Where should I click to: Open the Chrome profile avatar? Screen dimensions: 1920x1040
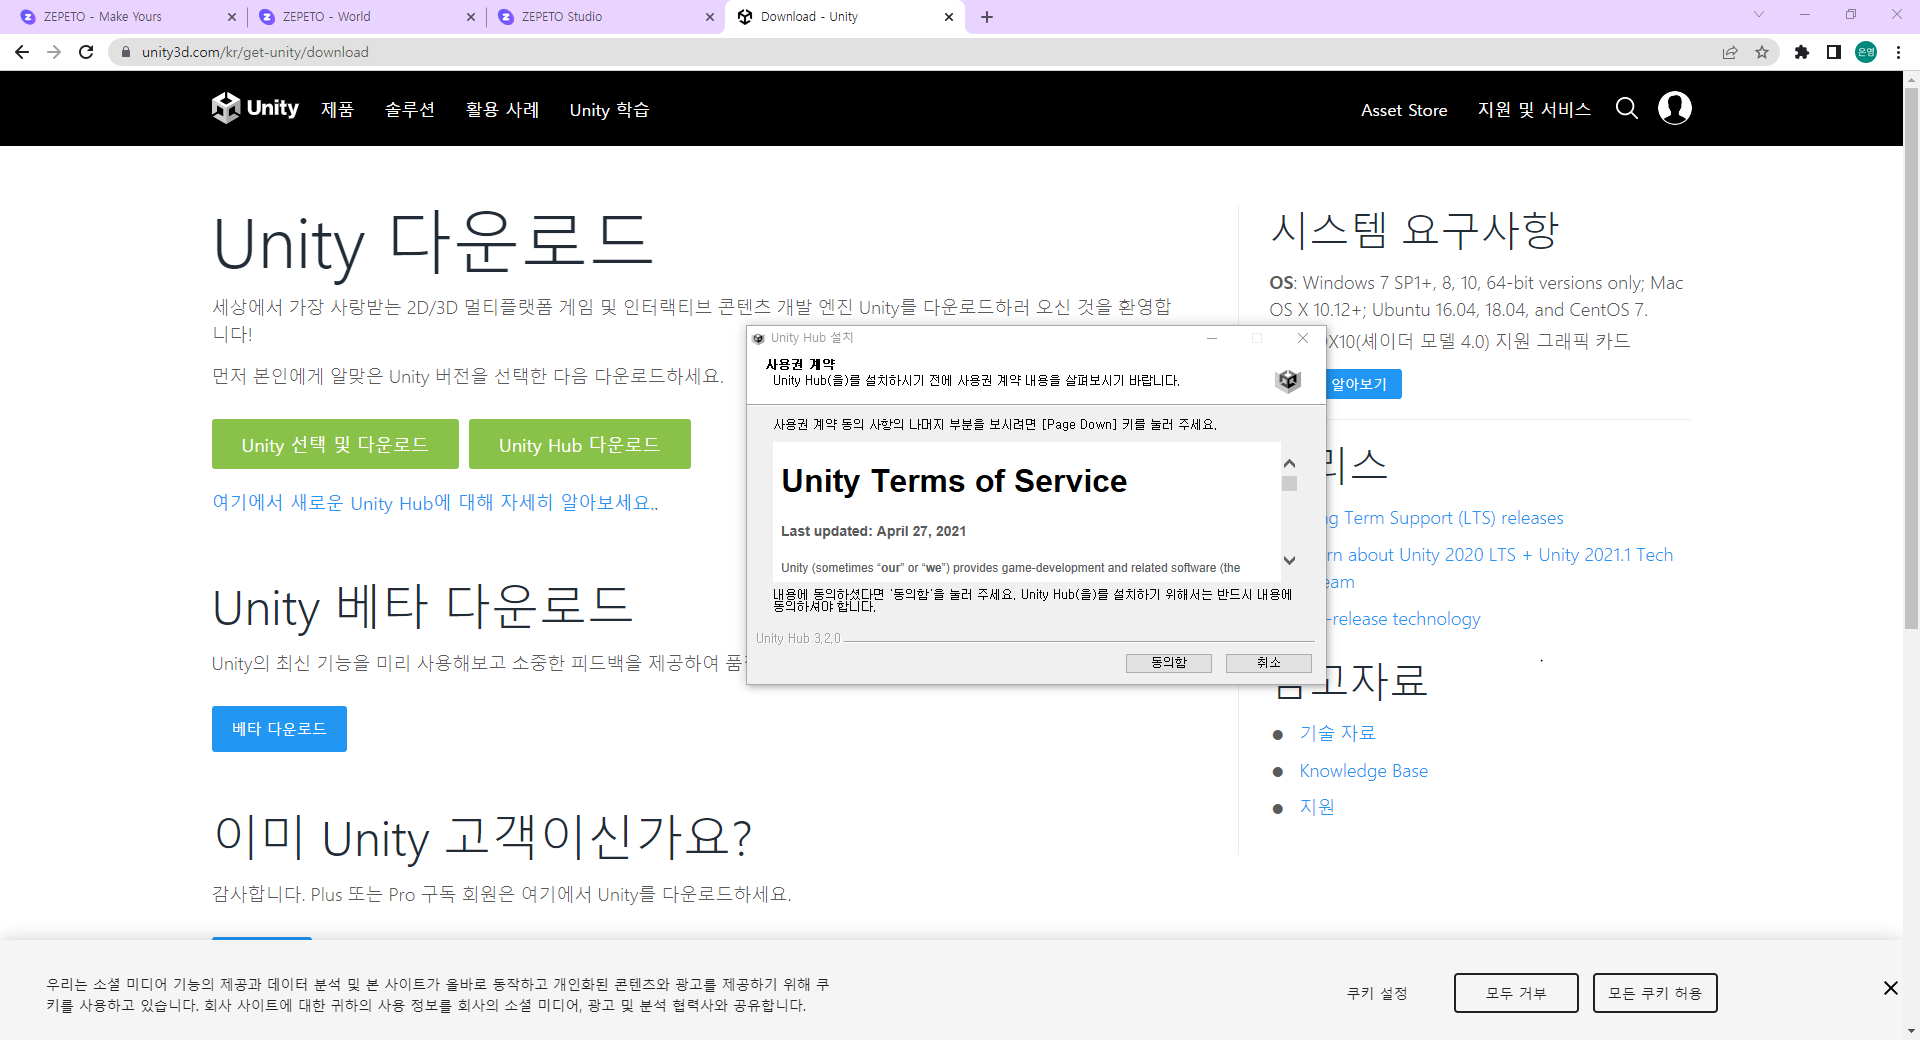pyautogui.click(x=1866, y=52)
